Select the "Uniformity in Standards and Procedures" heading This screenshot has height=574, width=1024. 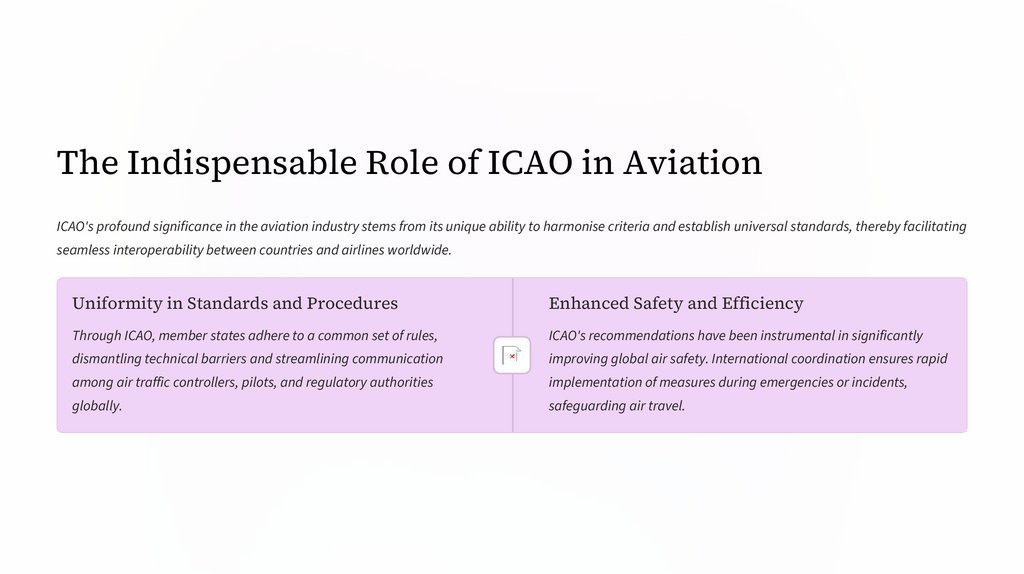[235, 303]
